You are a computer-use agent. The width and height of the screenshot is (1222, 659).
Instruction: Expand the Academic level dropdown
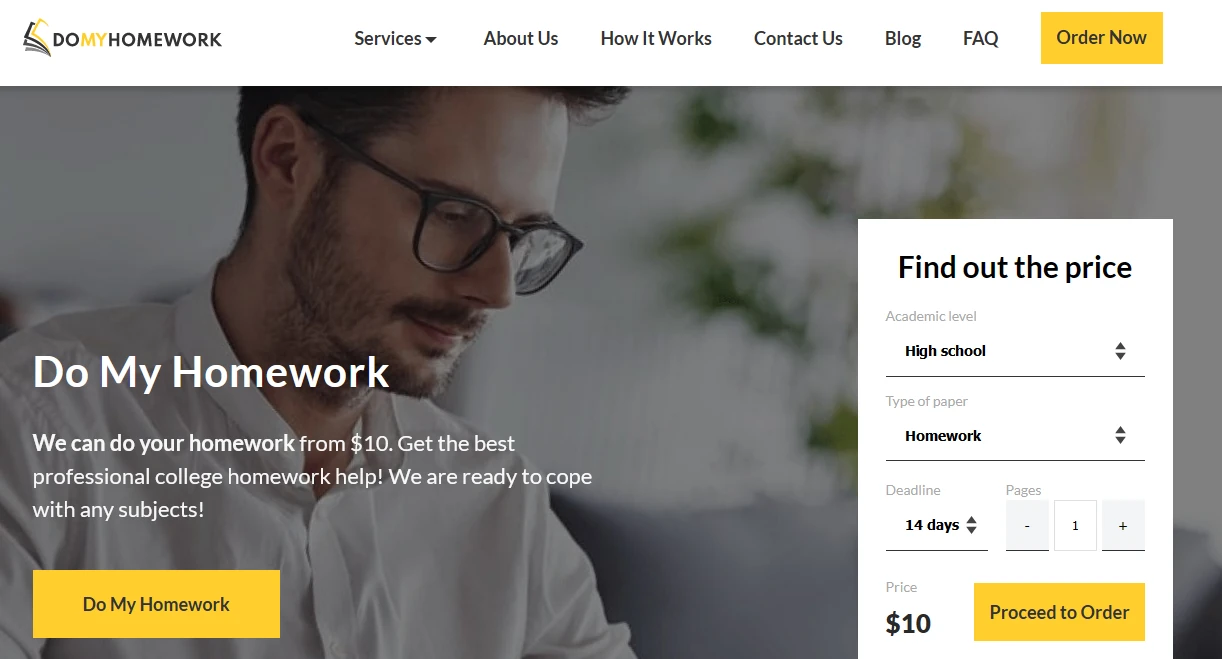tap(1015, 351)
